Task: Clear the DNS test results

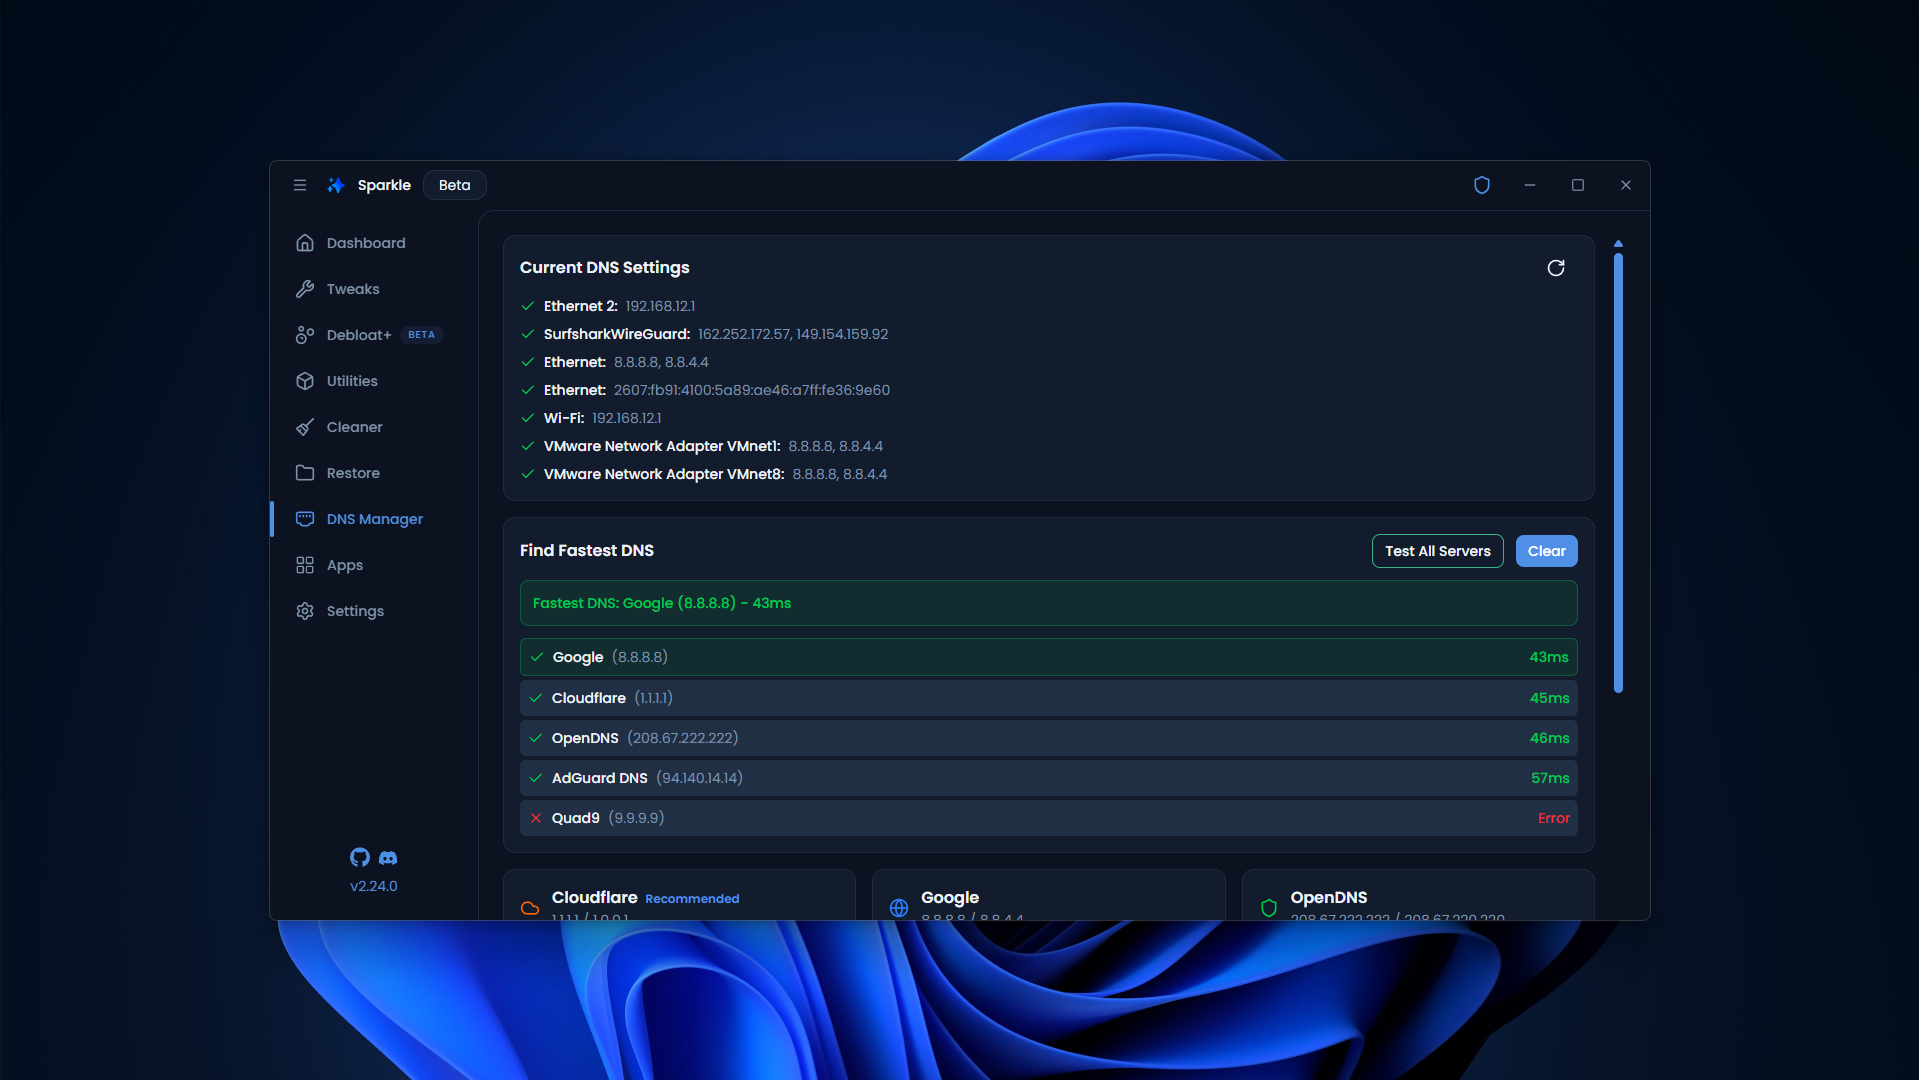Action: (x=1547, y=551)
